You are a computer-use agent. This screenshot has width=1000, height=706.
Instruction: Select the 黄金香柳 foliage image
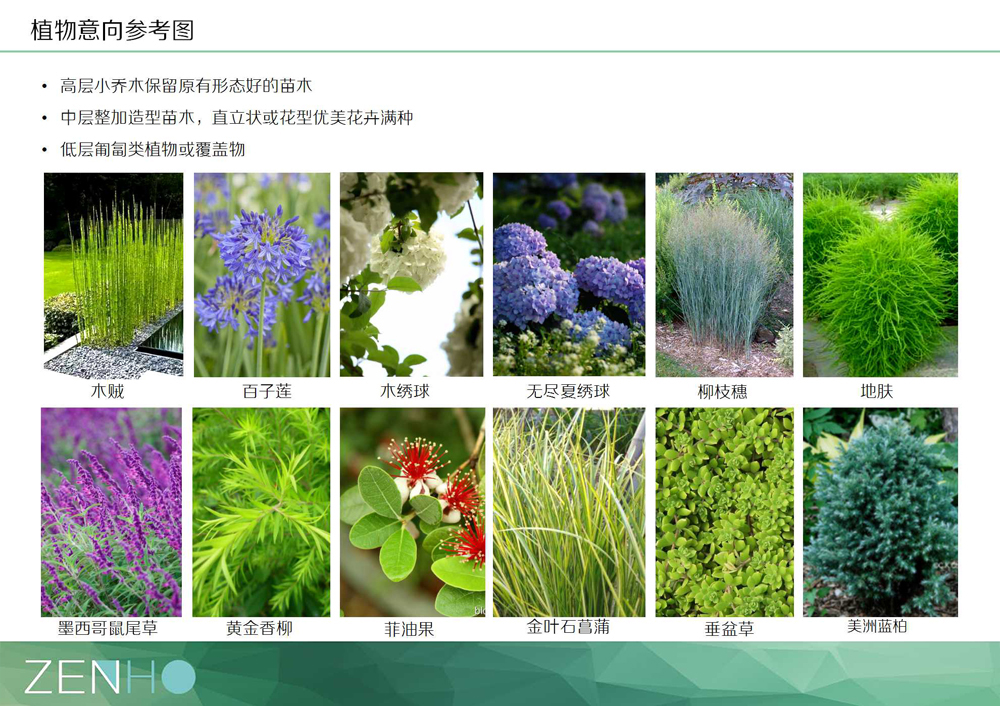[x=261, y=512]
